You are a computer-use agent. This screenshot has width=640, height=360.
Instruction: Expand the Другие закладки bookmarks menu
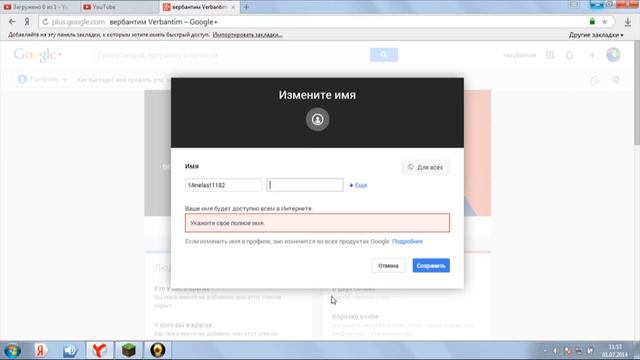[596, 35]
